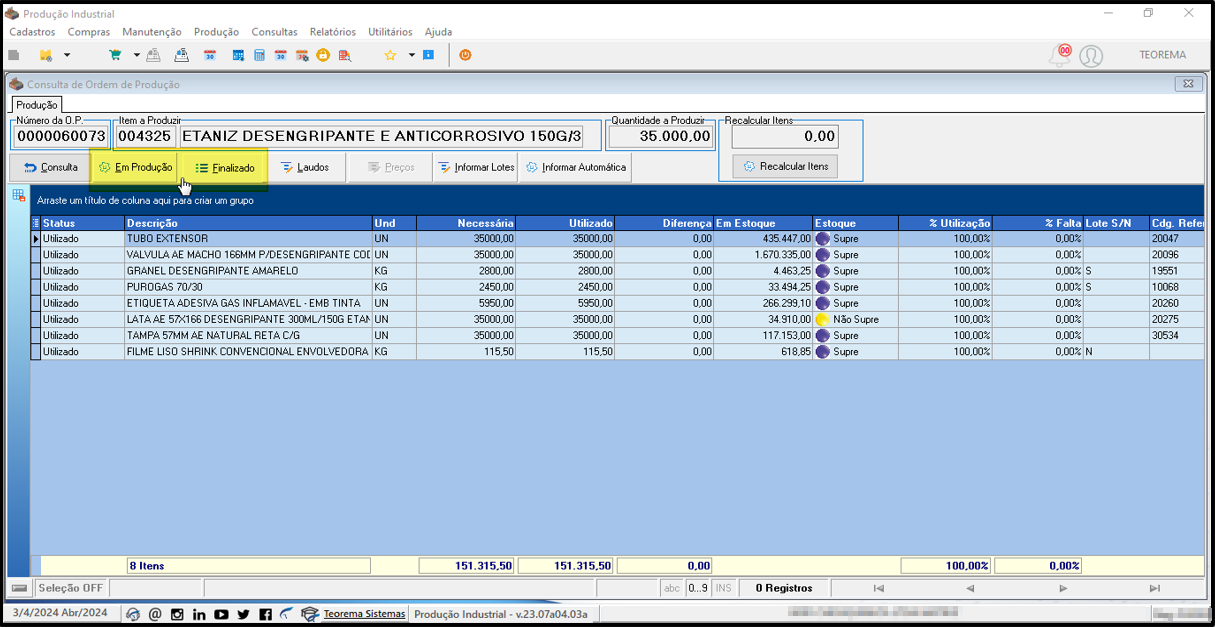Open the YouTube icon in status bar
Viewport: 1215px width, 628px height.
221,614
